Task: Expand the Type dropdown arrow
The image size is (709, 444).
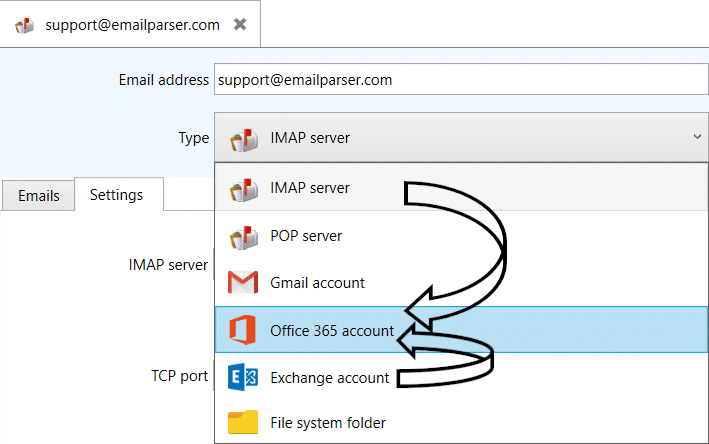Action: click(x=697, y=137)
